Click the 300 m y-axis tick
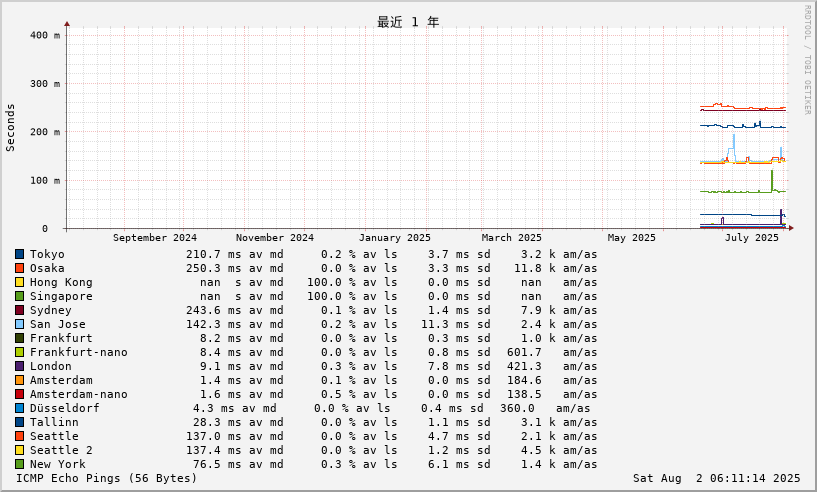 coord(45,83)
